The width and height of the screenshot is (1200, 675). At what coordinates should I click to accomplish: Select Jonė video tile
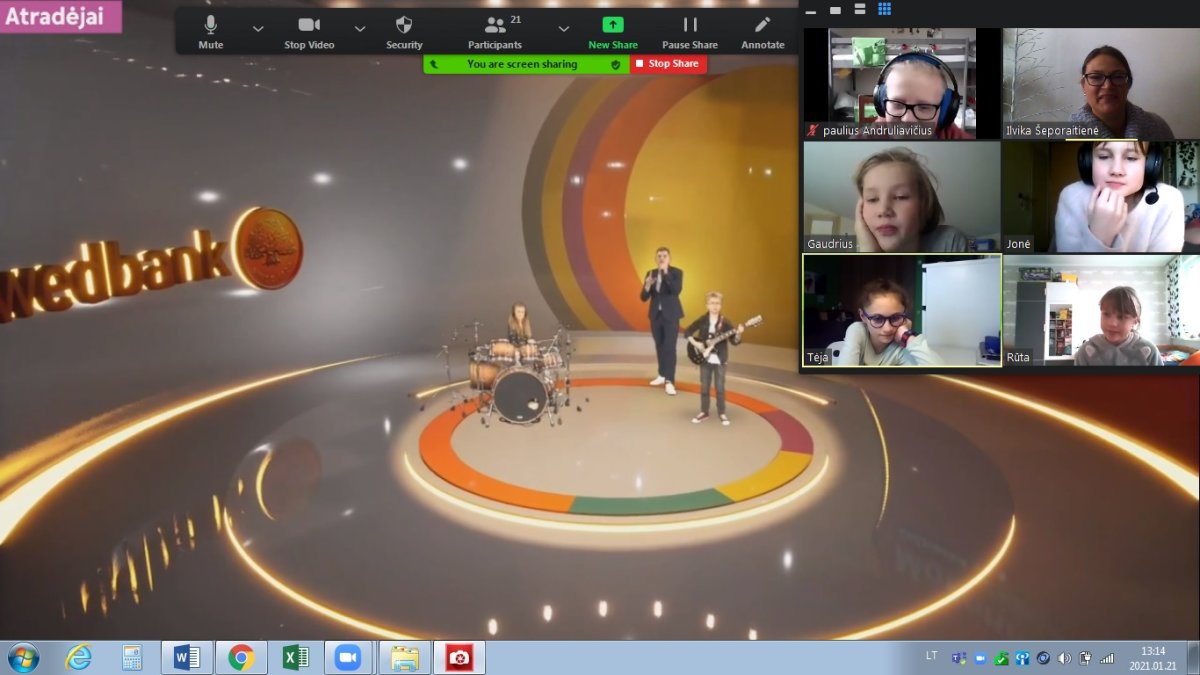coord(1101,196)
